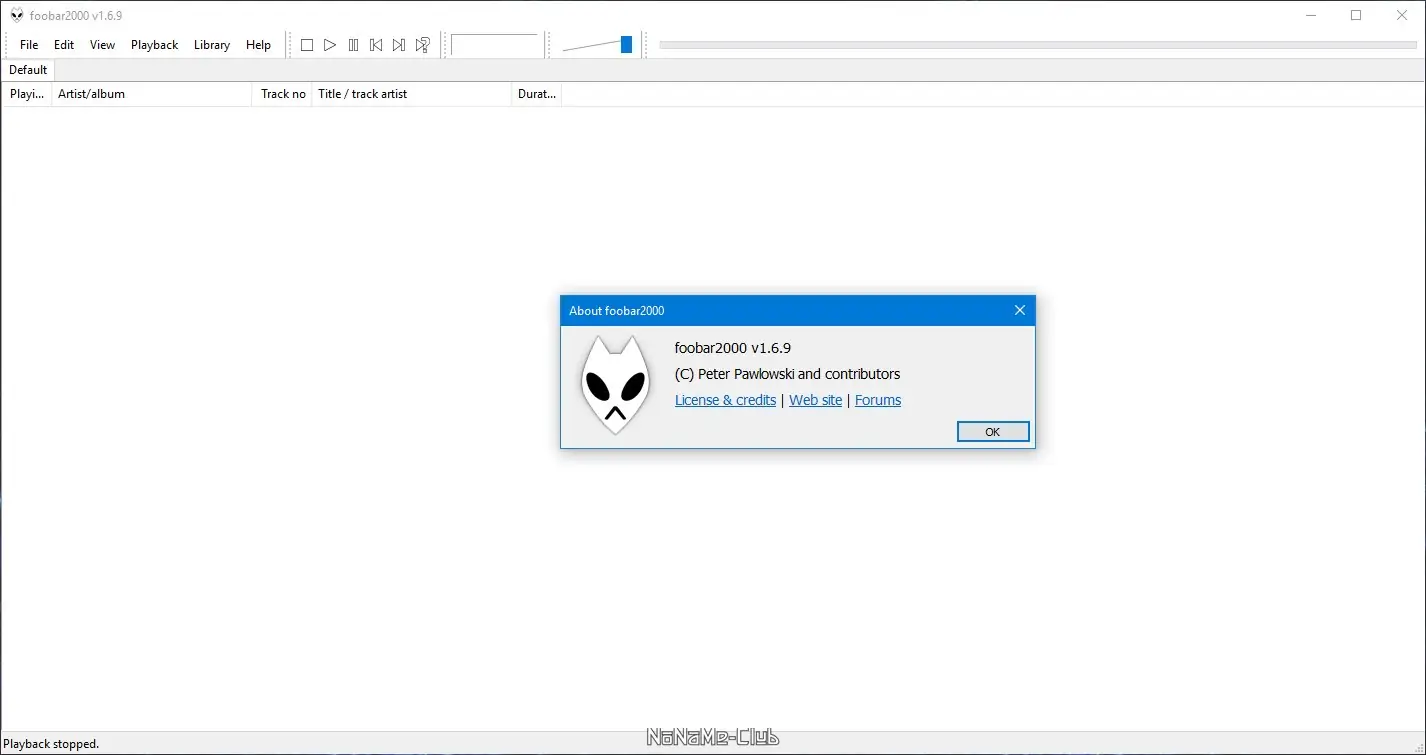
Task: Open the Forums link
Action: click(x=878, y=400)
